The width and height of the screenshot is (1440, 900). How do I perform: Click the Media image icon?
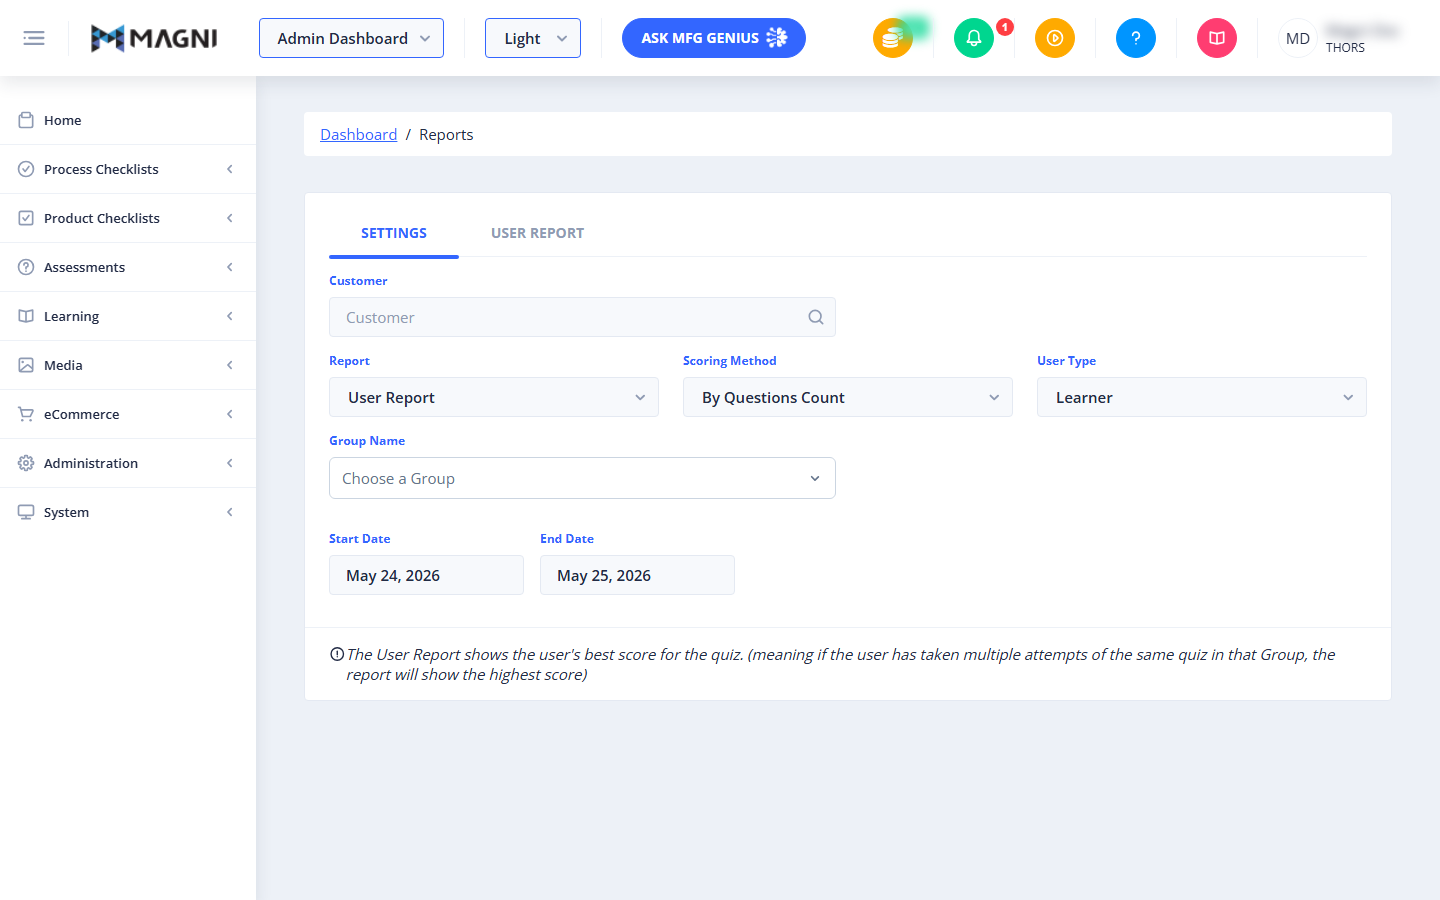point(26,365)
